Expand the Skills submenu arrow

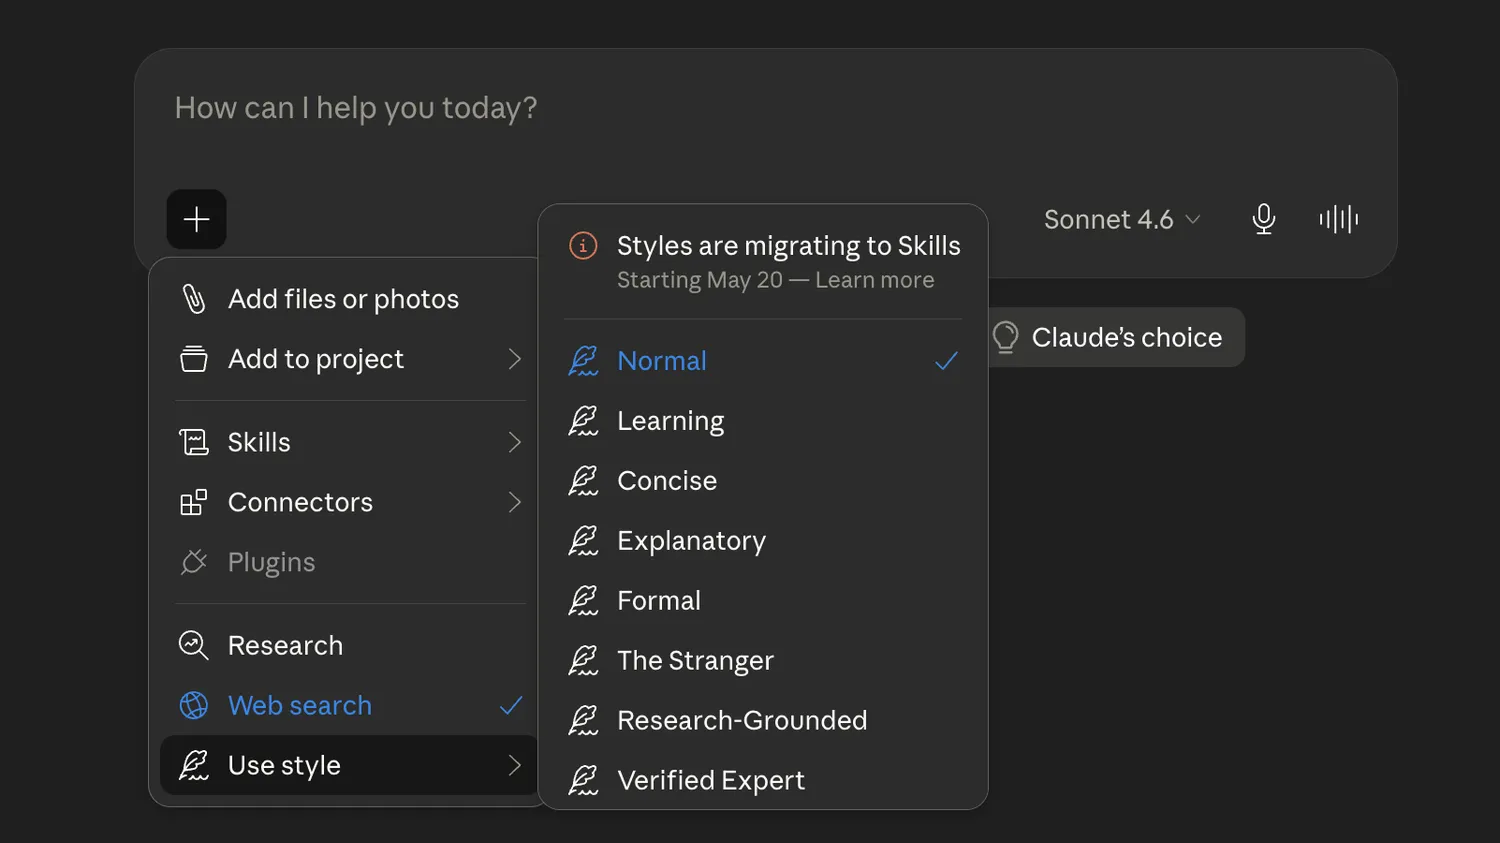pyautogui.click(x=514, y=442)
